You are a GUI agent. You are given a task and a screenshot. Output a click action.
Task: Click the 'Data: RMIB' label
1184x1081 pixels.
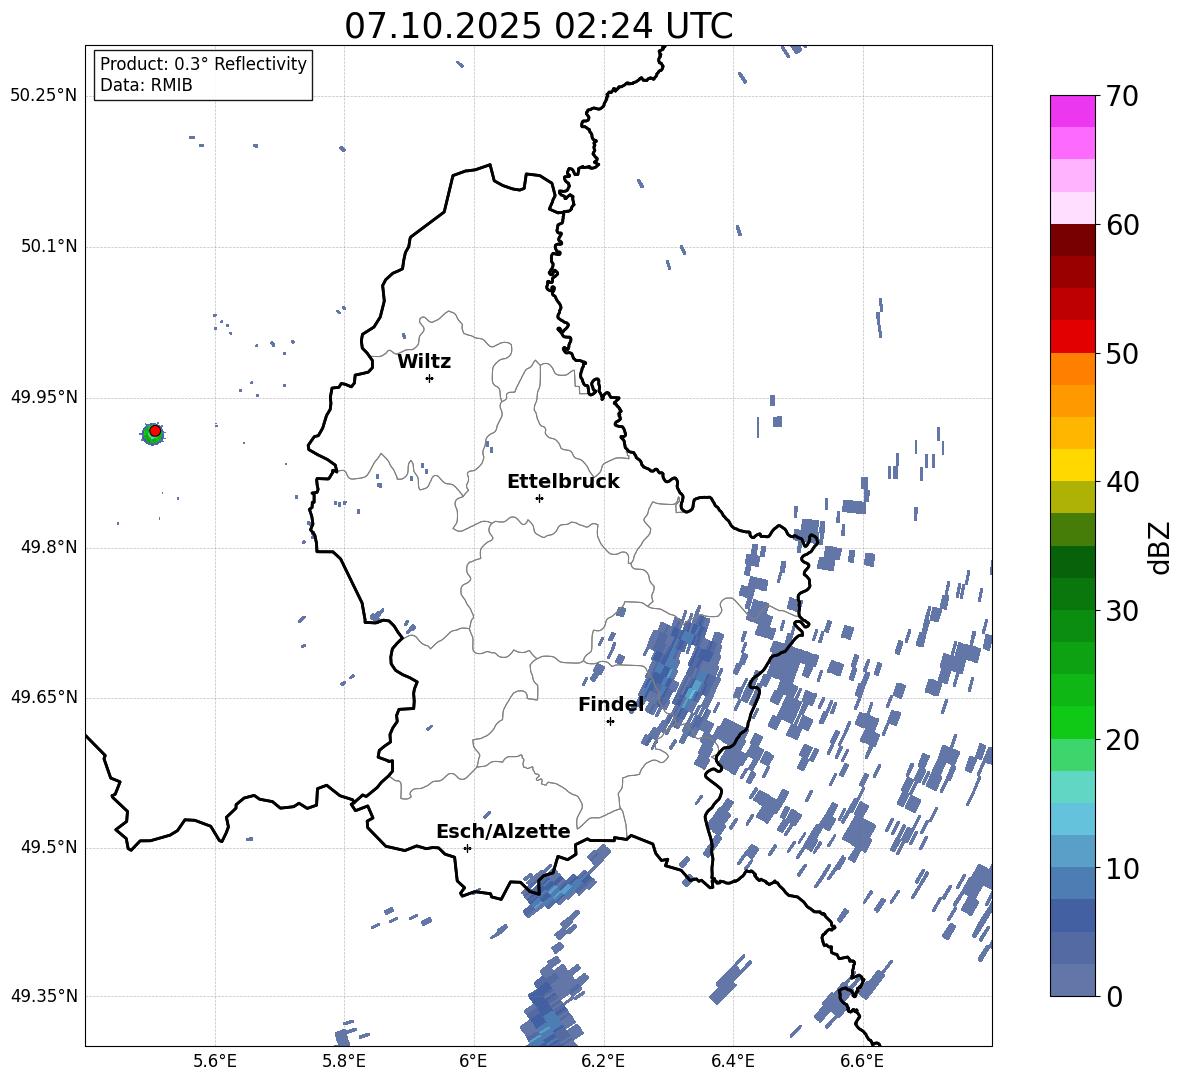[146, 85]
